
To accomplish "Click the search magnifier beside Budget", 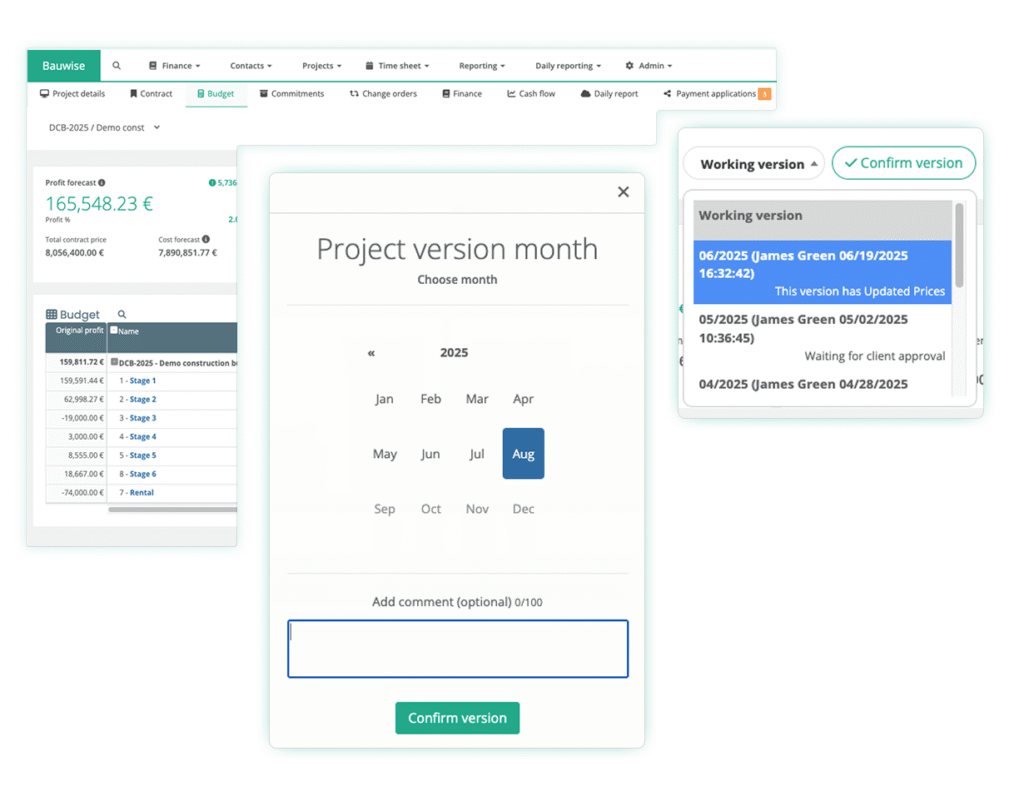I will (121, 313).
